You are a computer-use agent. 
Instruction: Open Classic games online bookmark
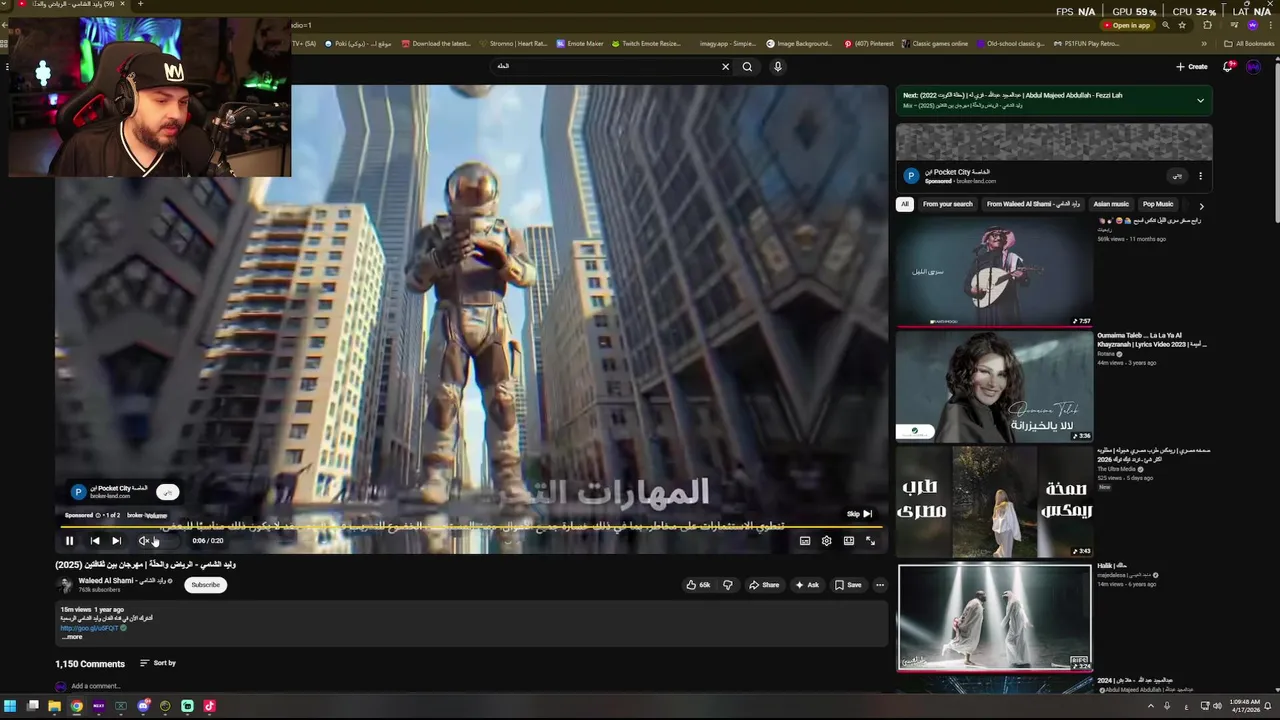pos(935,44)
